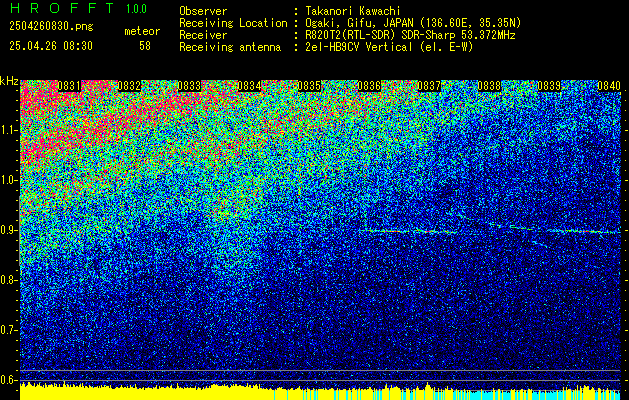Click the 0834 time marker
Image resolution: width=629 pixels, height=400 pixels.
(249, 86)
